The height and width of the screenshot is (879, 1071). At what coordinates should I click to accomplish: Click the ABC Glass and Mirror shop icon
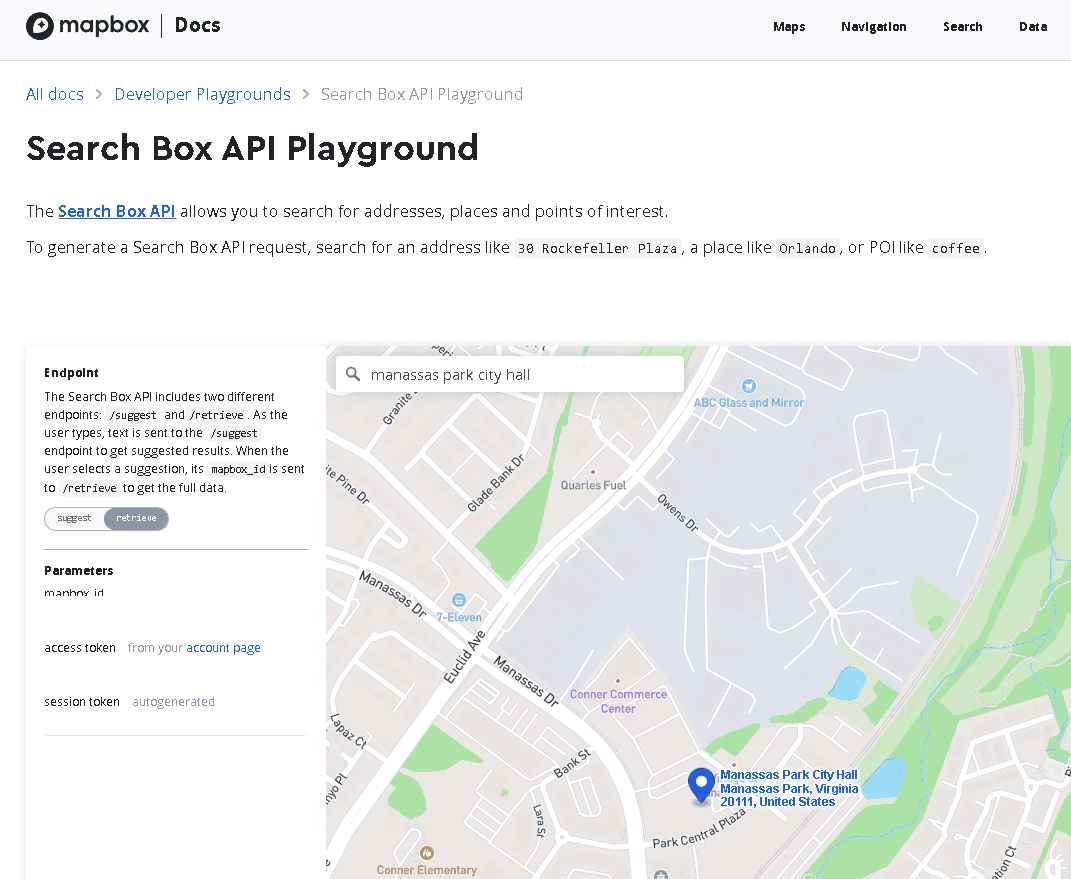pos(749,386)
